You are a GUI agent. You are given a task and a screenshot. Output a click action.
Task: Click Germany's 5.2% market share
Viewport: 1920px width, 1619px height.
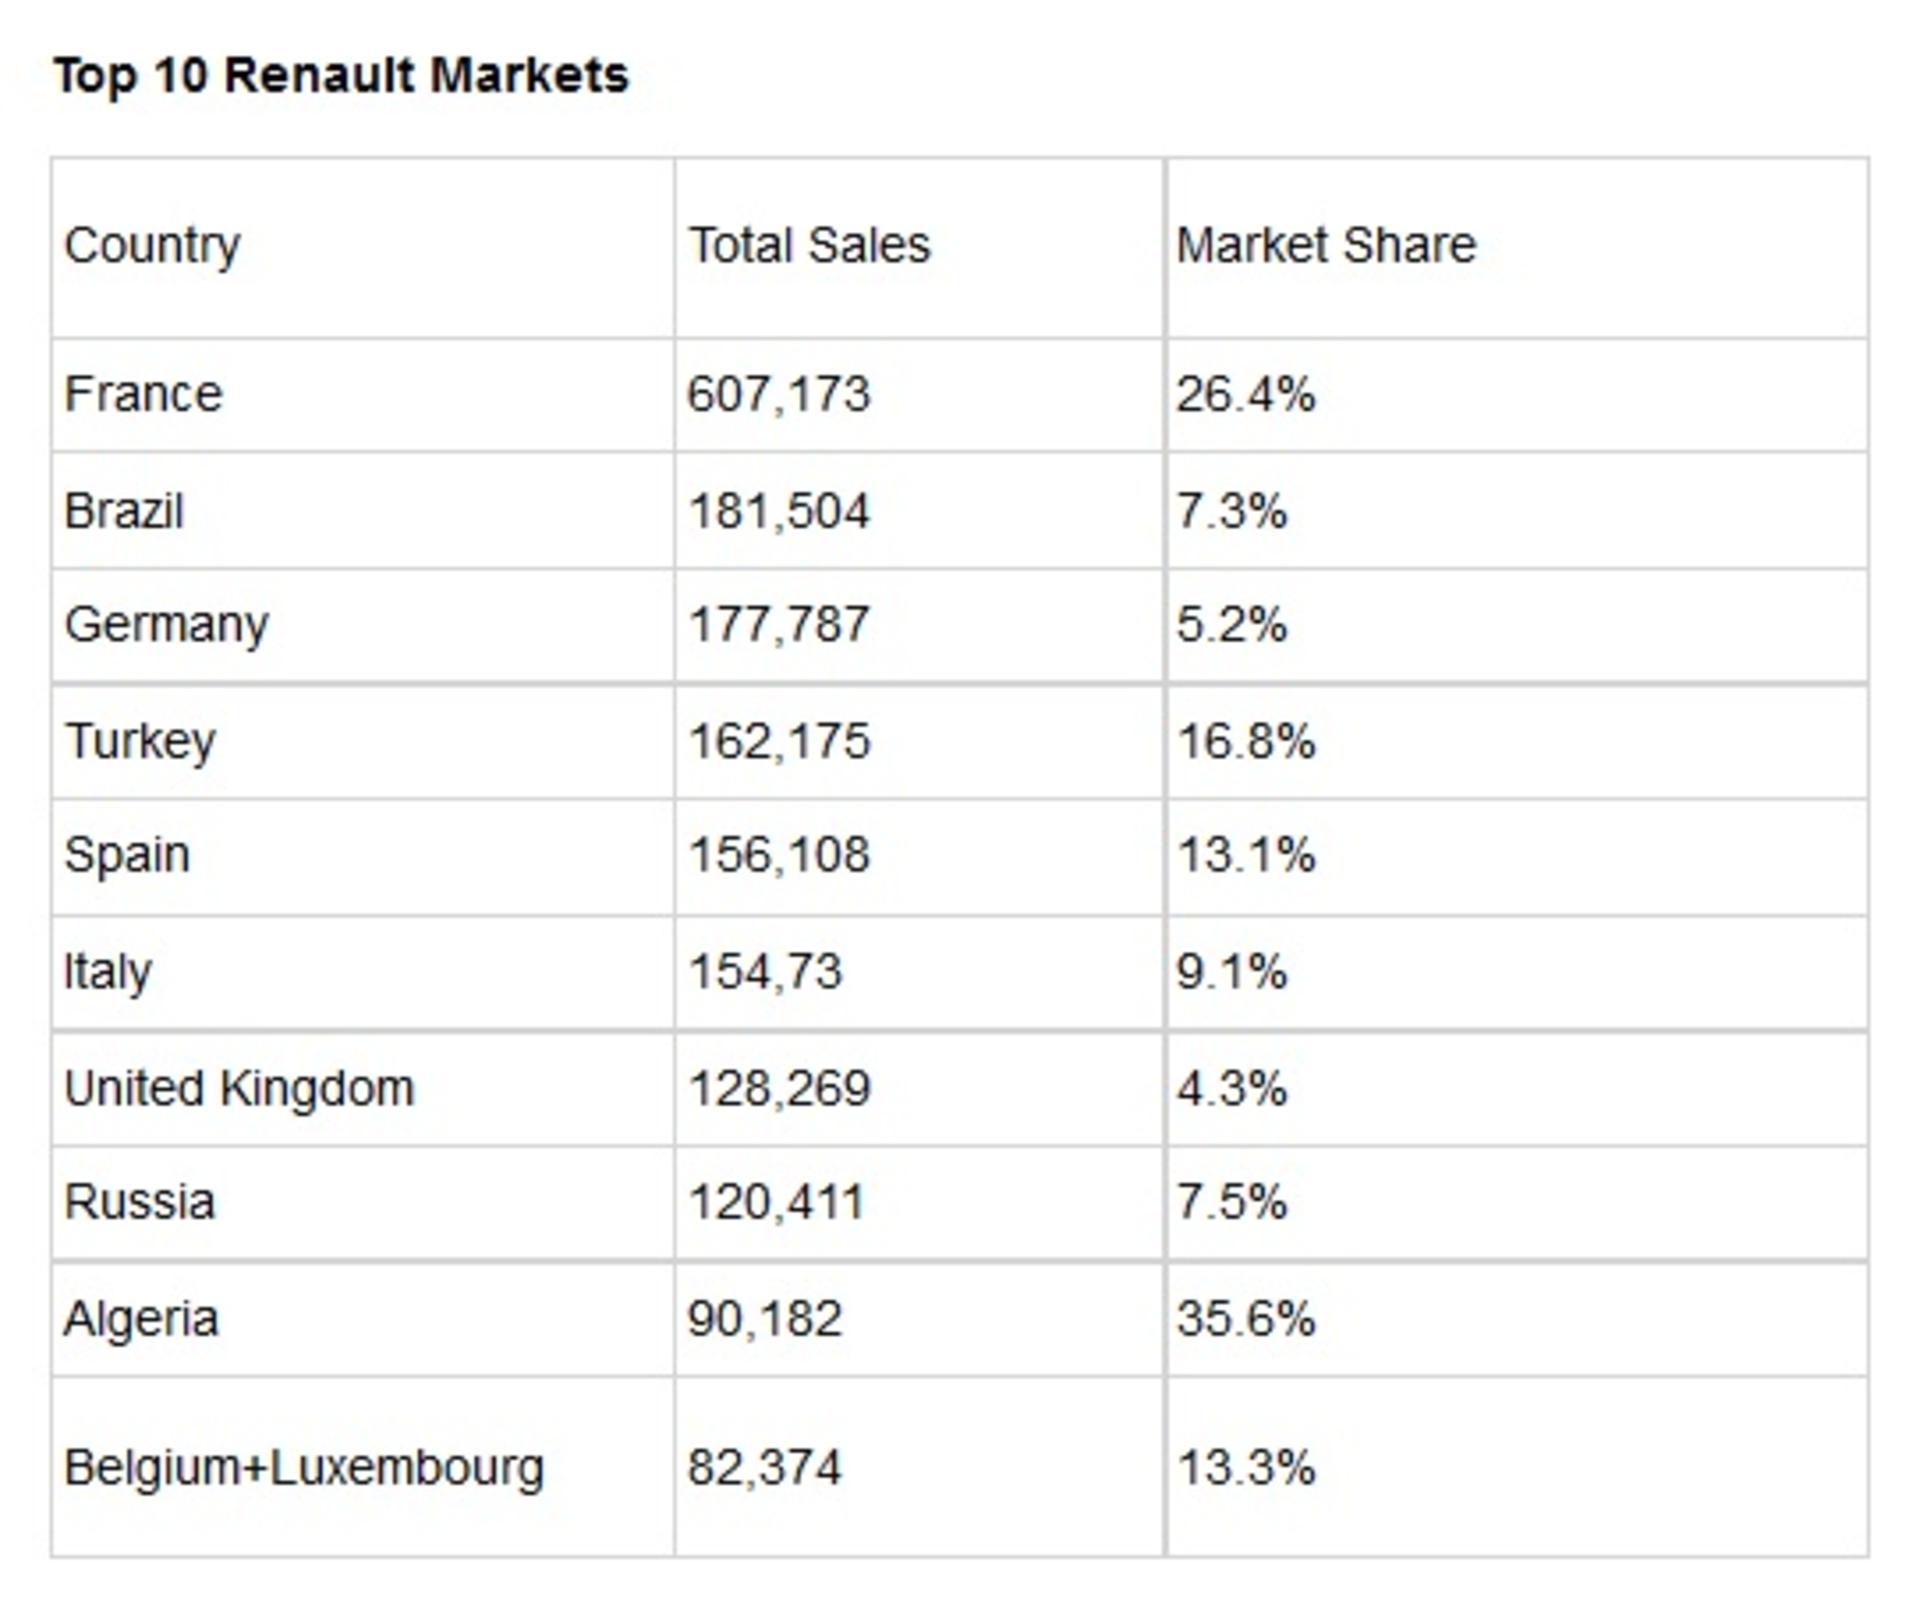[1232, 625]
